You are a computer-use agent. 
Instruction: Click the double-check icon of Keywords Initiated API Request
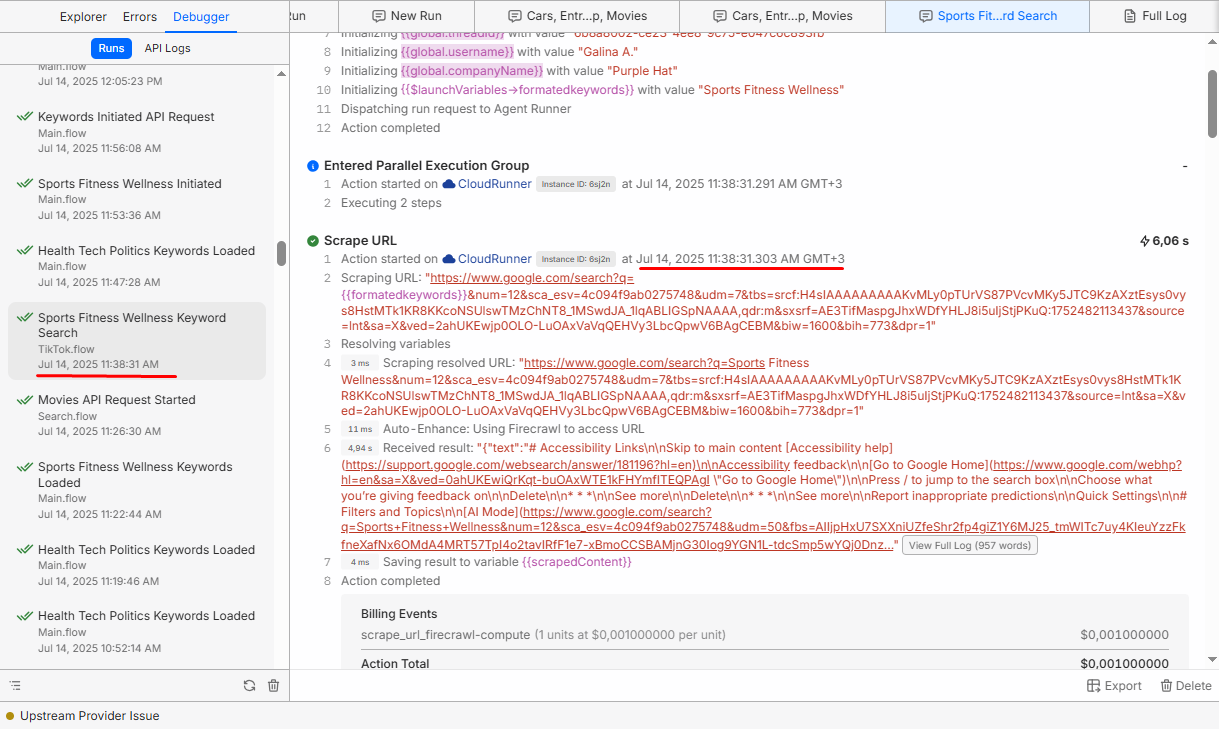tap(24, 117)
